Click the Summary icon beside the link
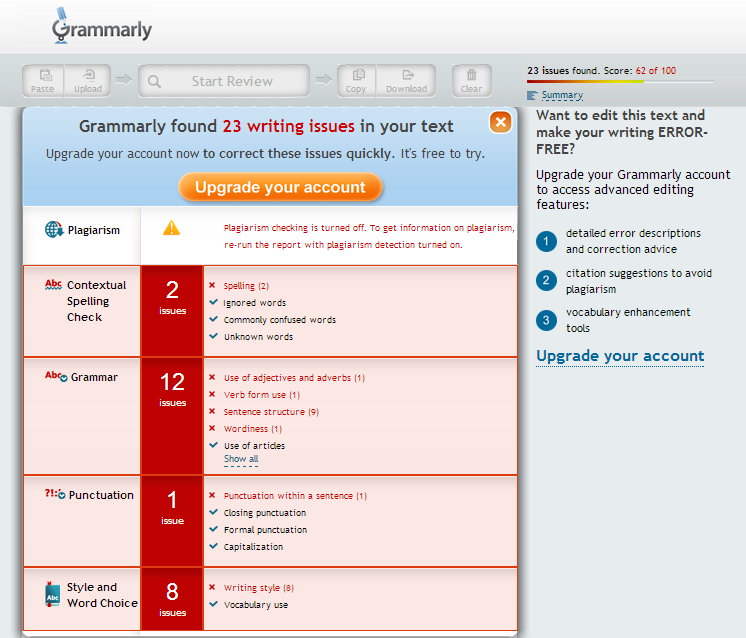746x638 pixels. pos(532,95)
